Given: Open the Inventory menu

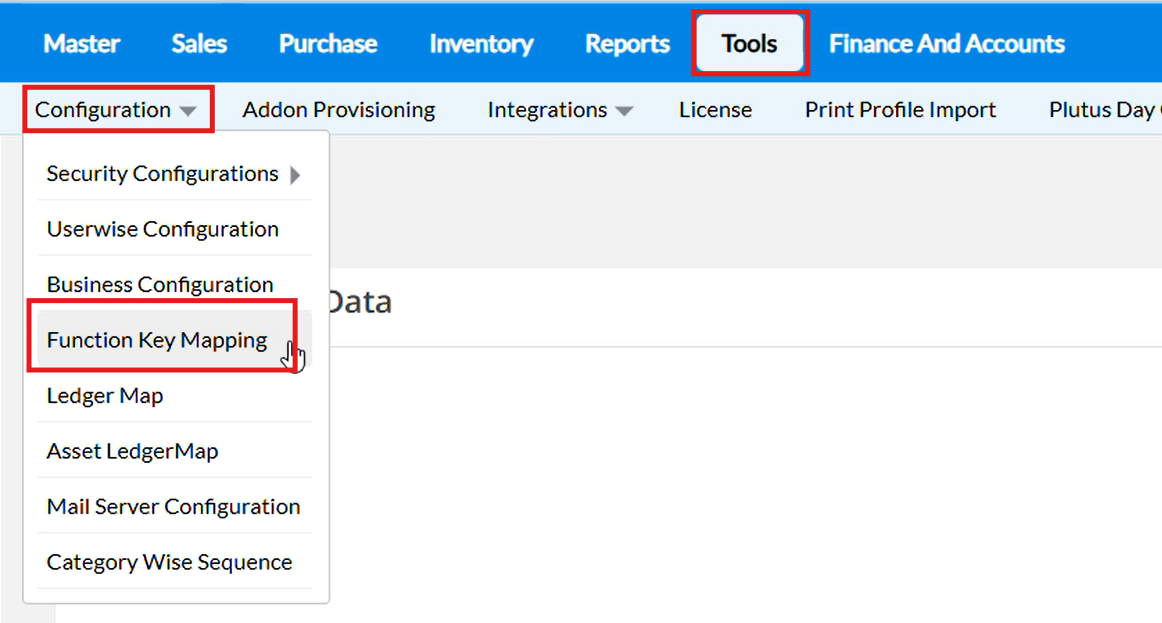Looking at the screenshot, I should click(x=481, y=44).
